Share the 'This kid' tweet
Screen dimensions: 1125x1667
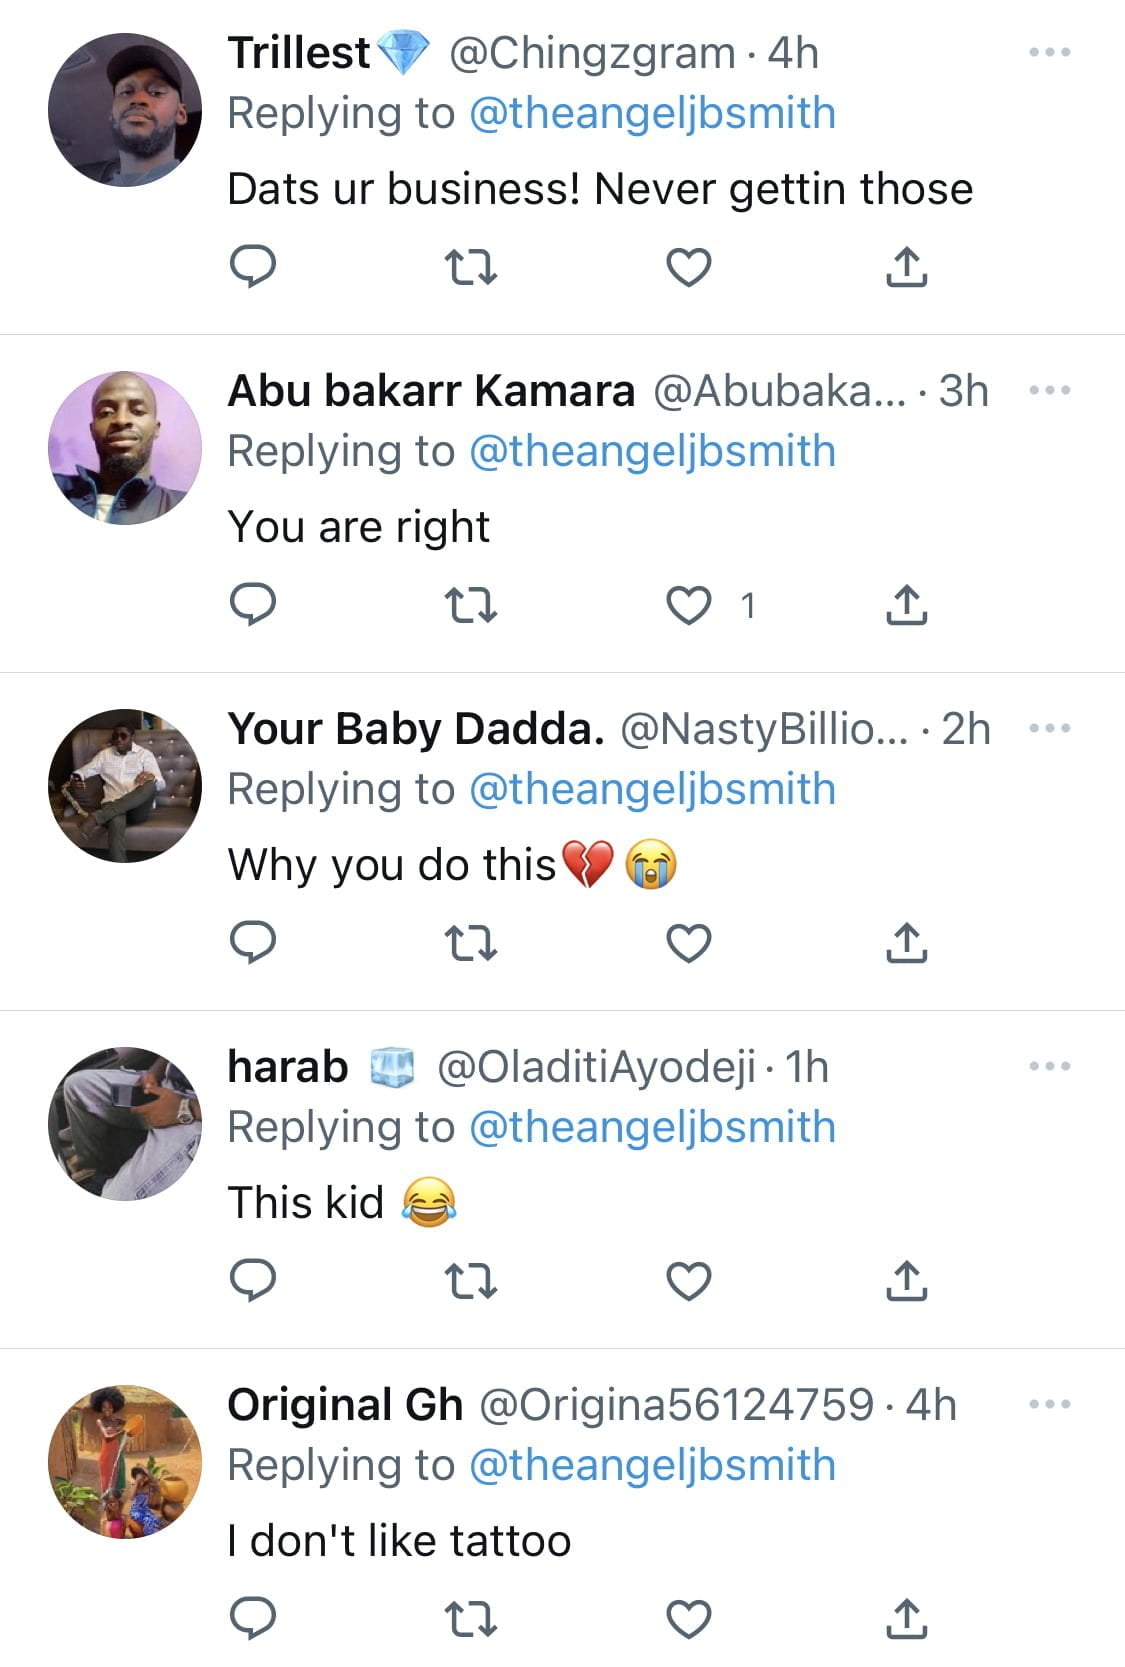[x=906, y=1281]
